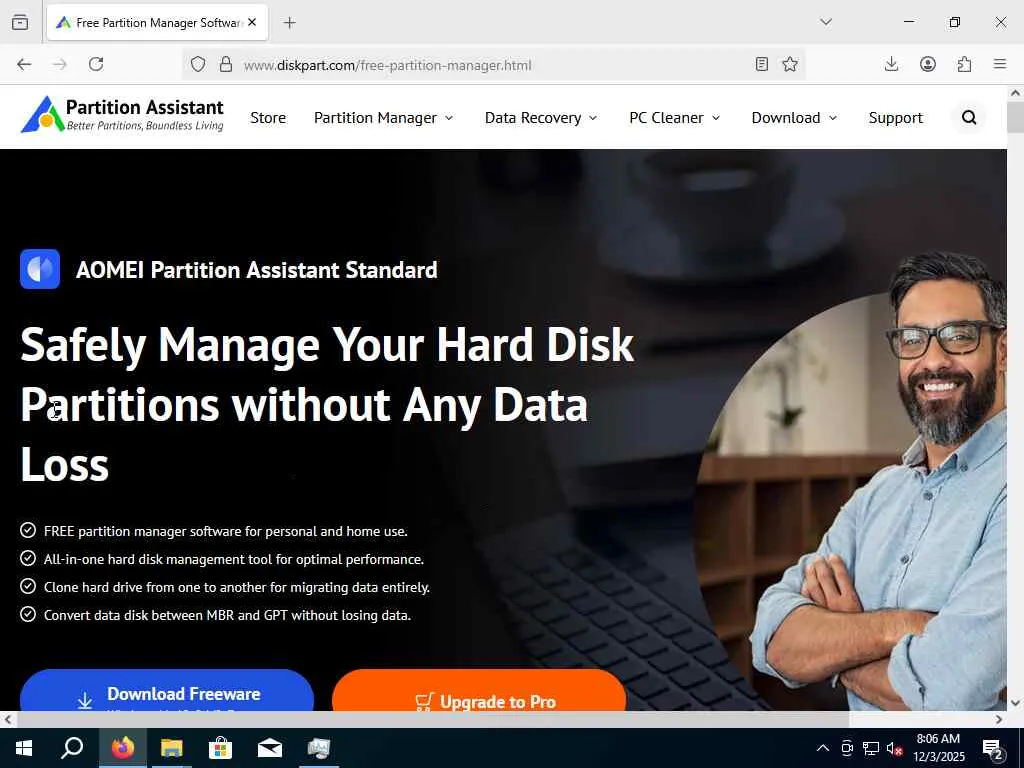Viewport: 1024px width, 768px height.
Task: Go to the Store page
Action: [268, 118]
